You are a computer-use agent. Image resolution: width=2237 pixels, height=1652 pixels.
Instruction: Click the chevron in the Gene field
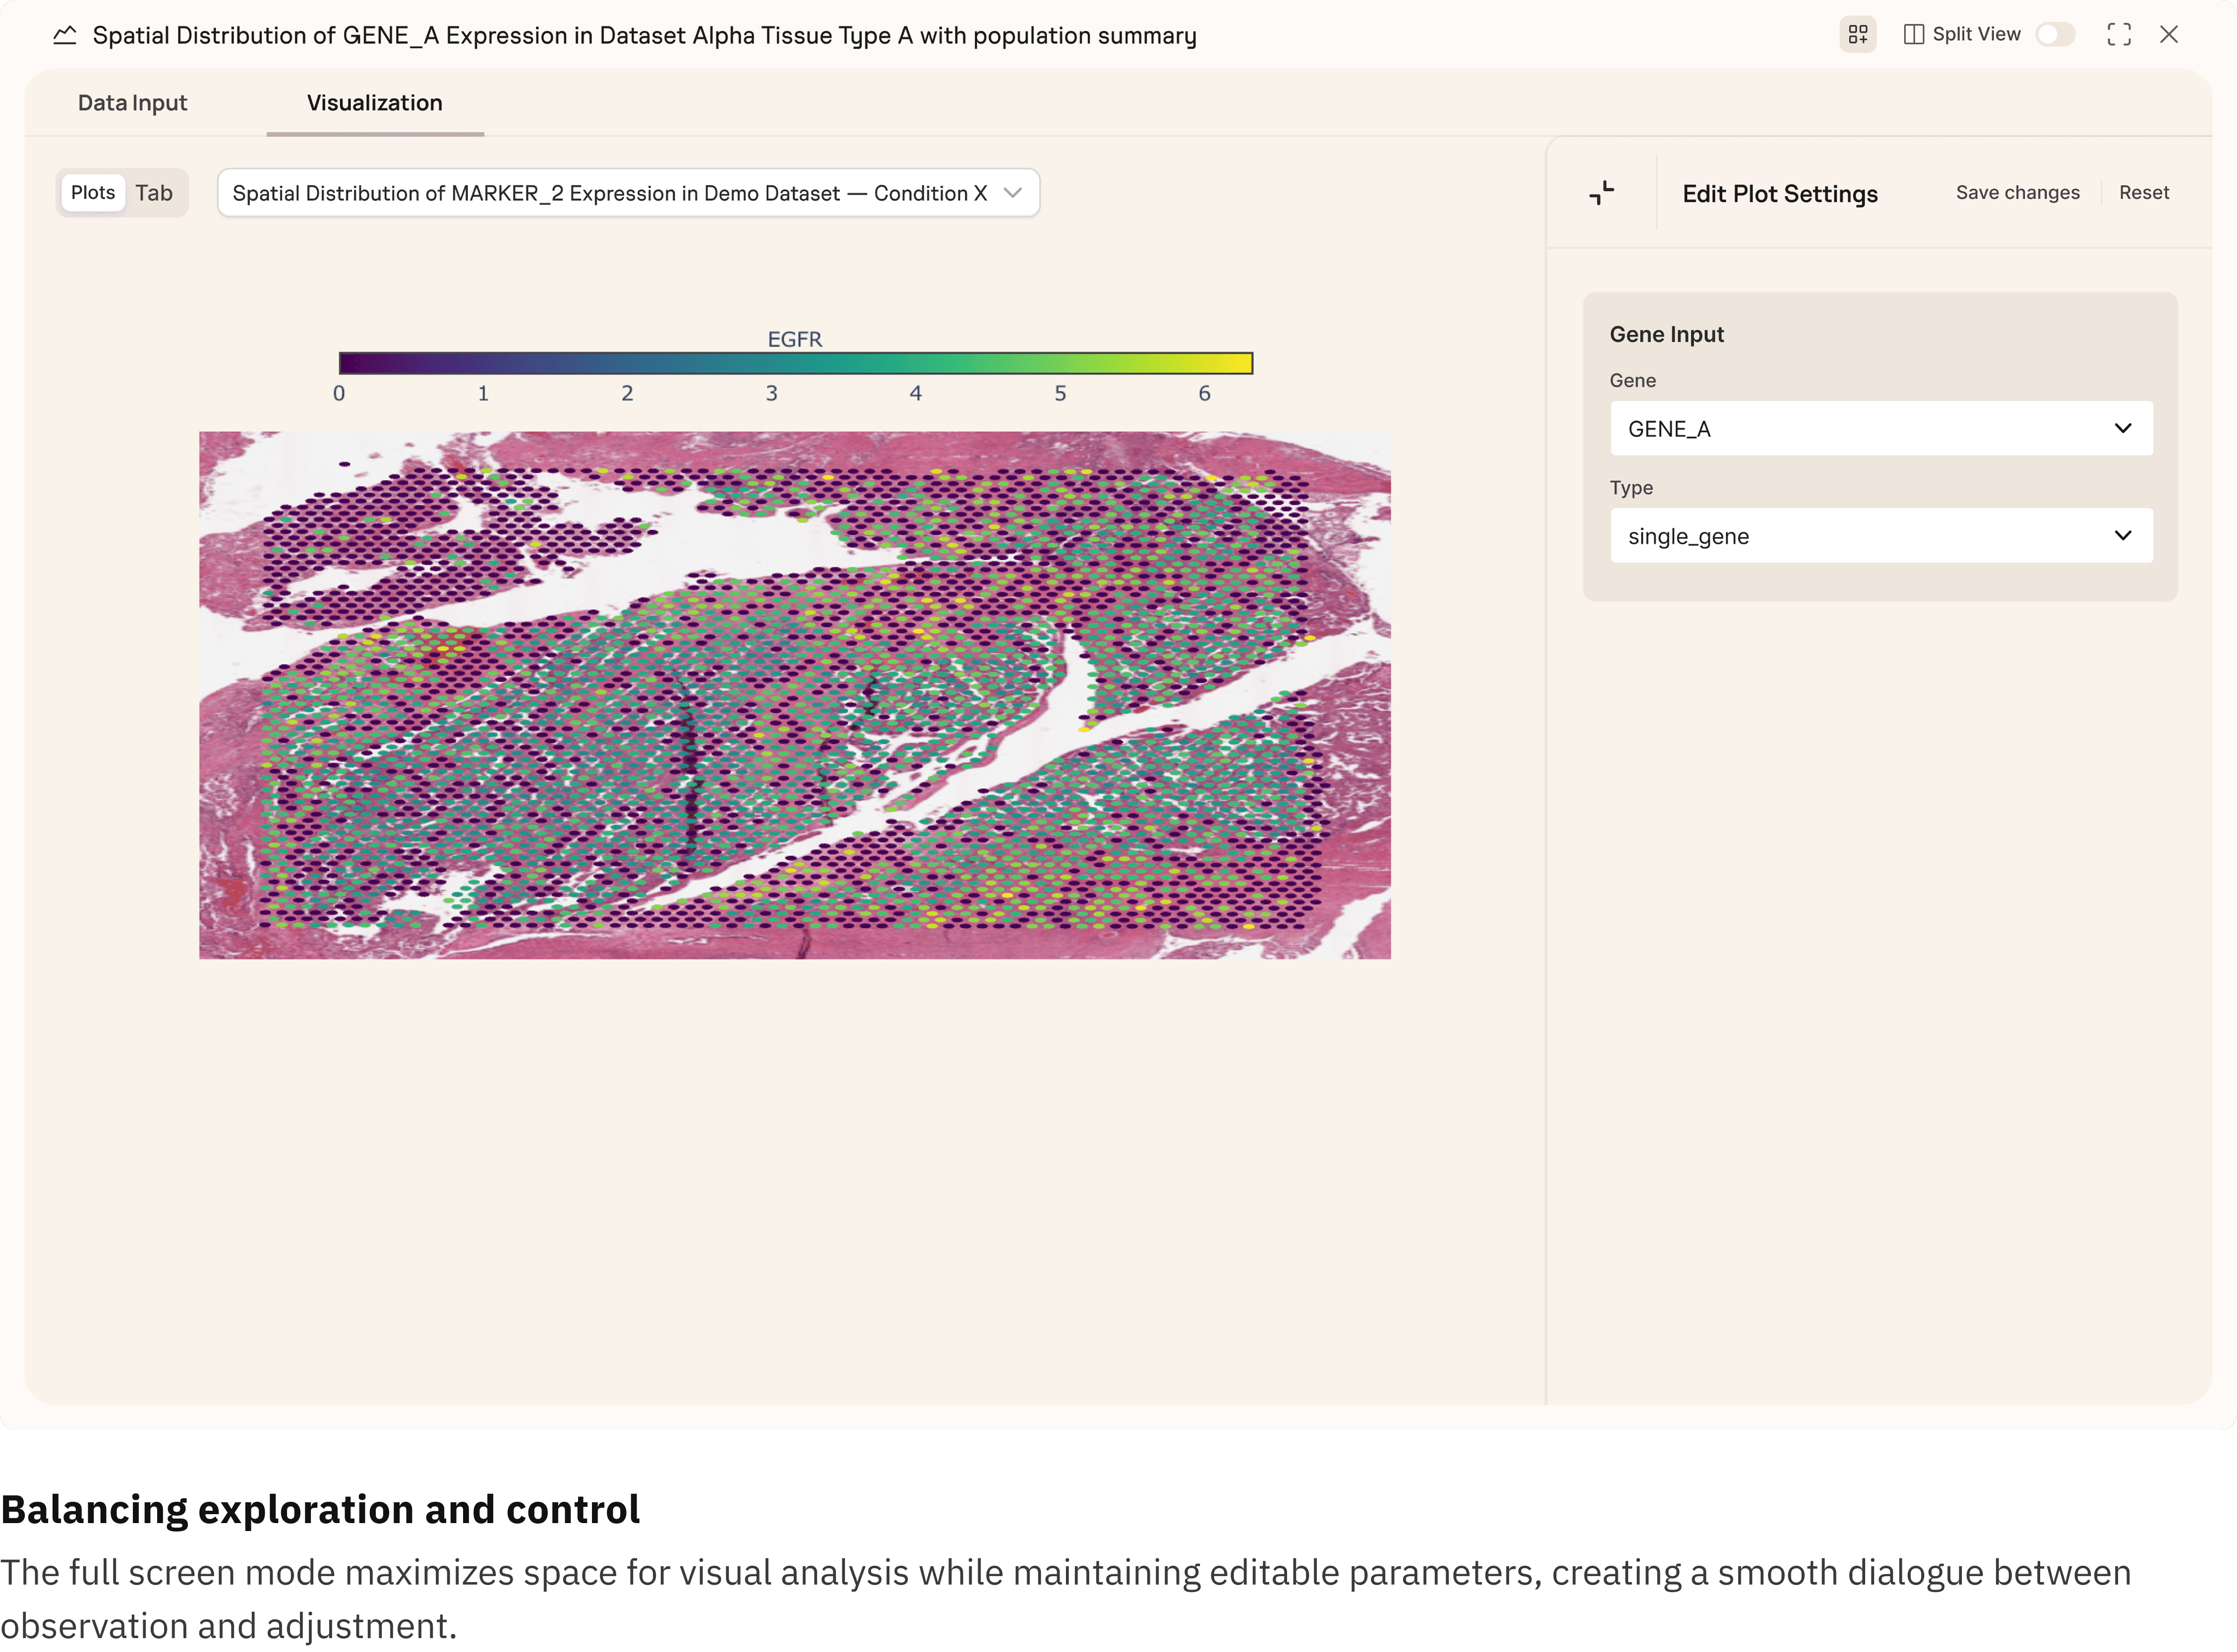(x=2122, y=429)
